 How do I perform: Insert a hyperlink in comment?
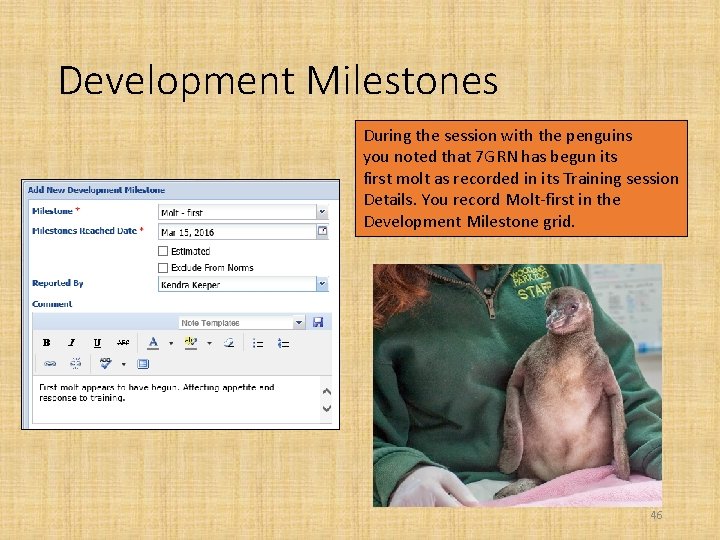pyautogui.click(x=50, y=364)
